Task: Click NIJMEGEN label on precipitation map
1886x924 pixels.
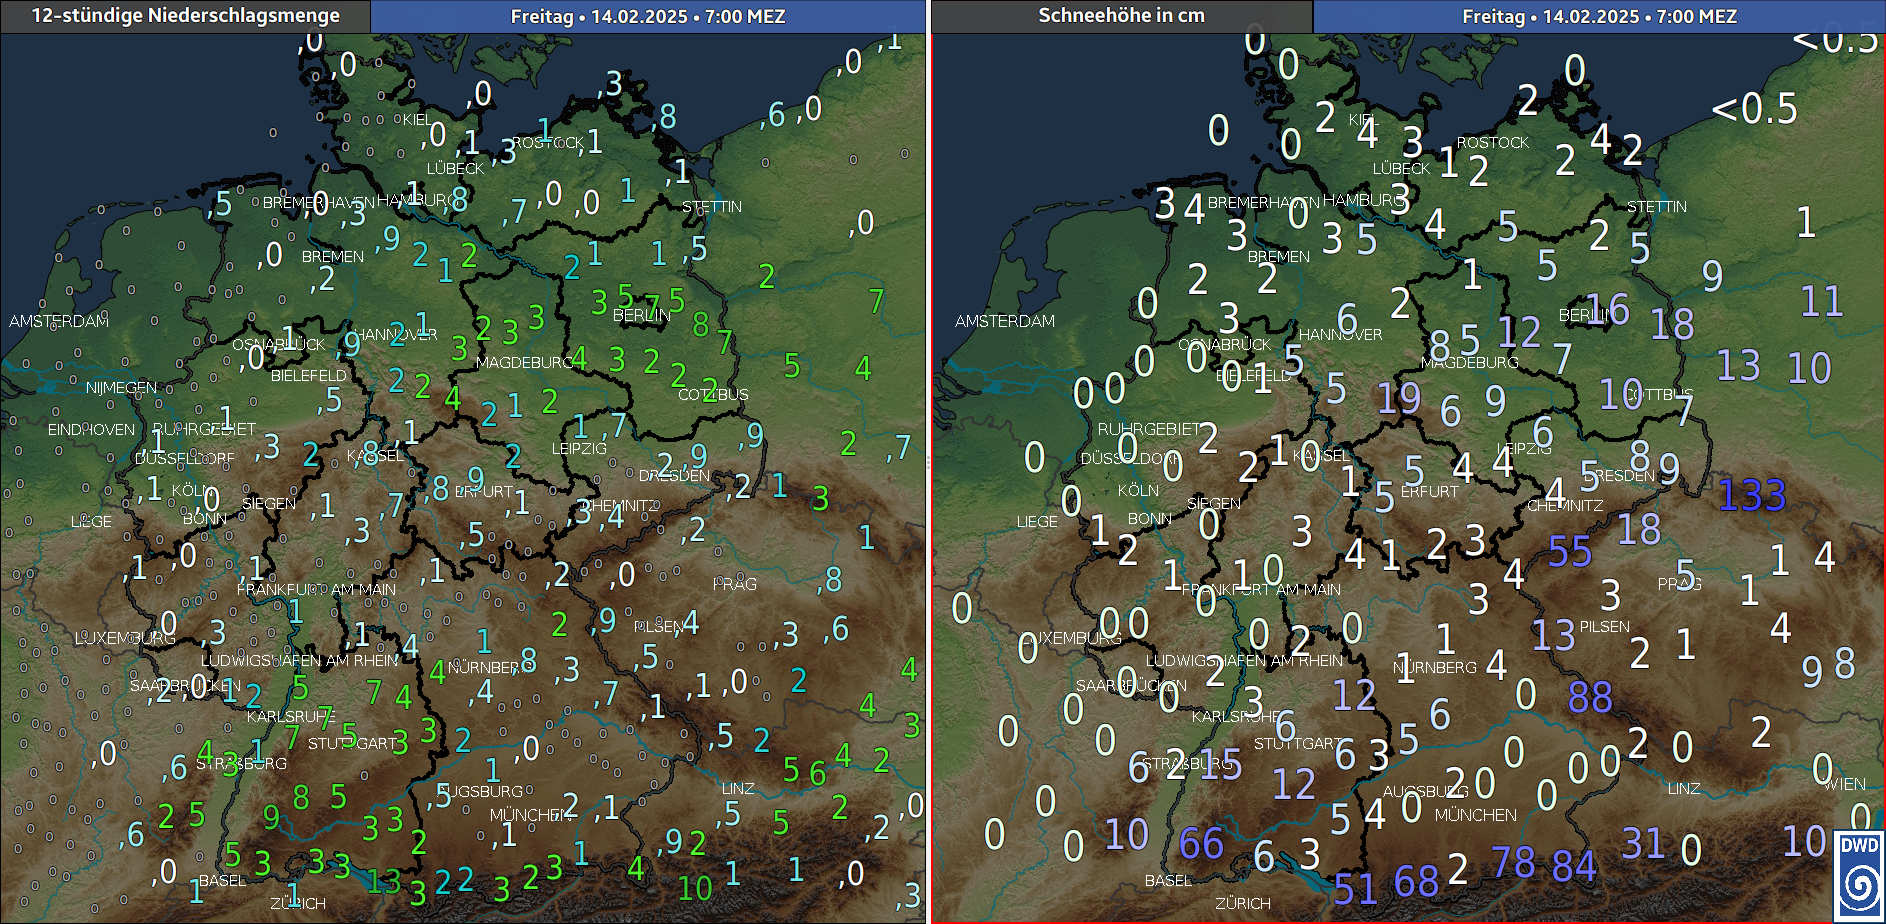Action: point(121,387)
